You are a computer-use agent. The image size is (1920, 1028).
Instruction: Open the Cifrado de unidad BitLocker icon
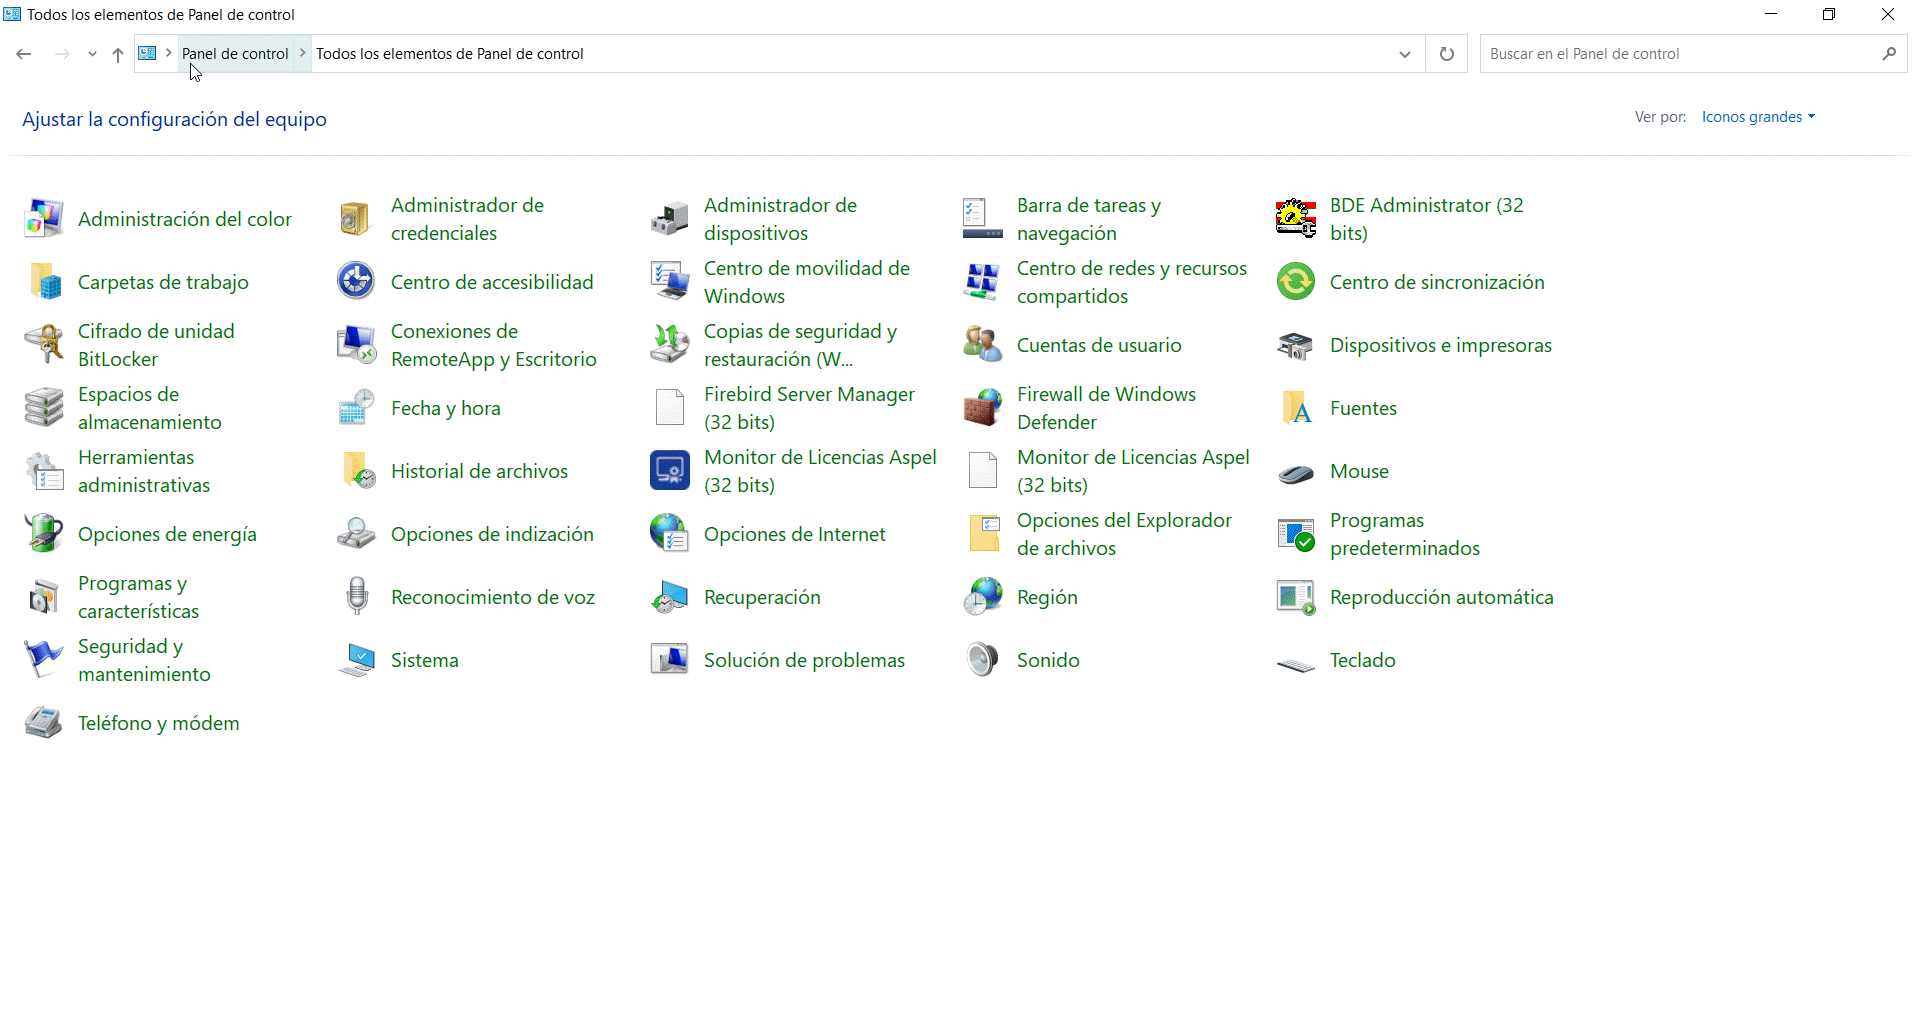pyautogui.click(x=44, y=345)
